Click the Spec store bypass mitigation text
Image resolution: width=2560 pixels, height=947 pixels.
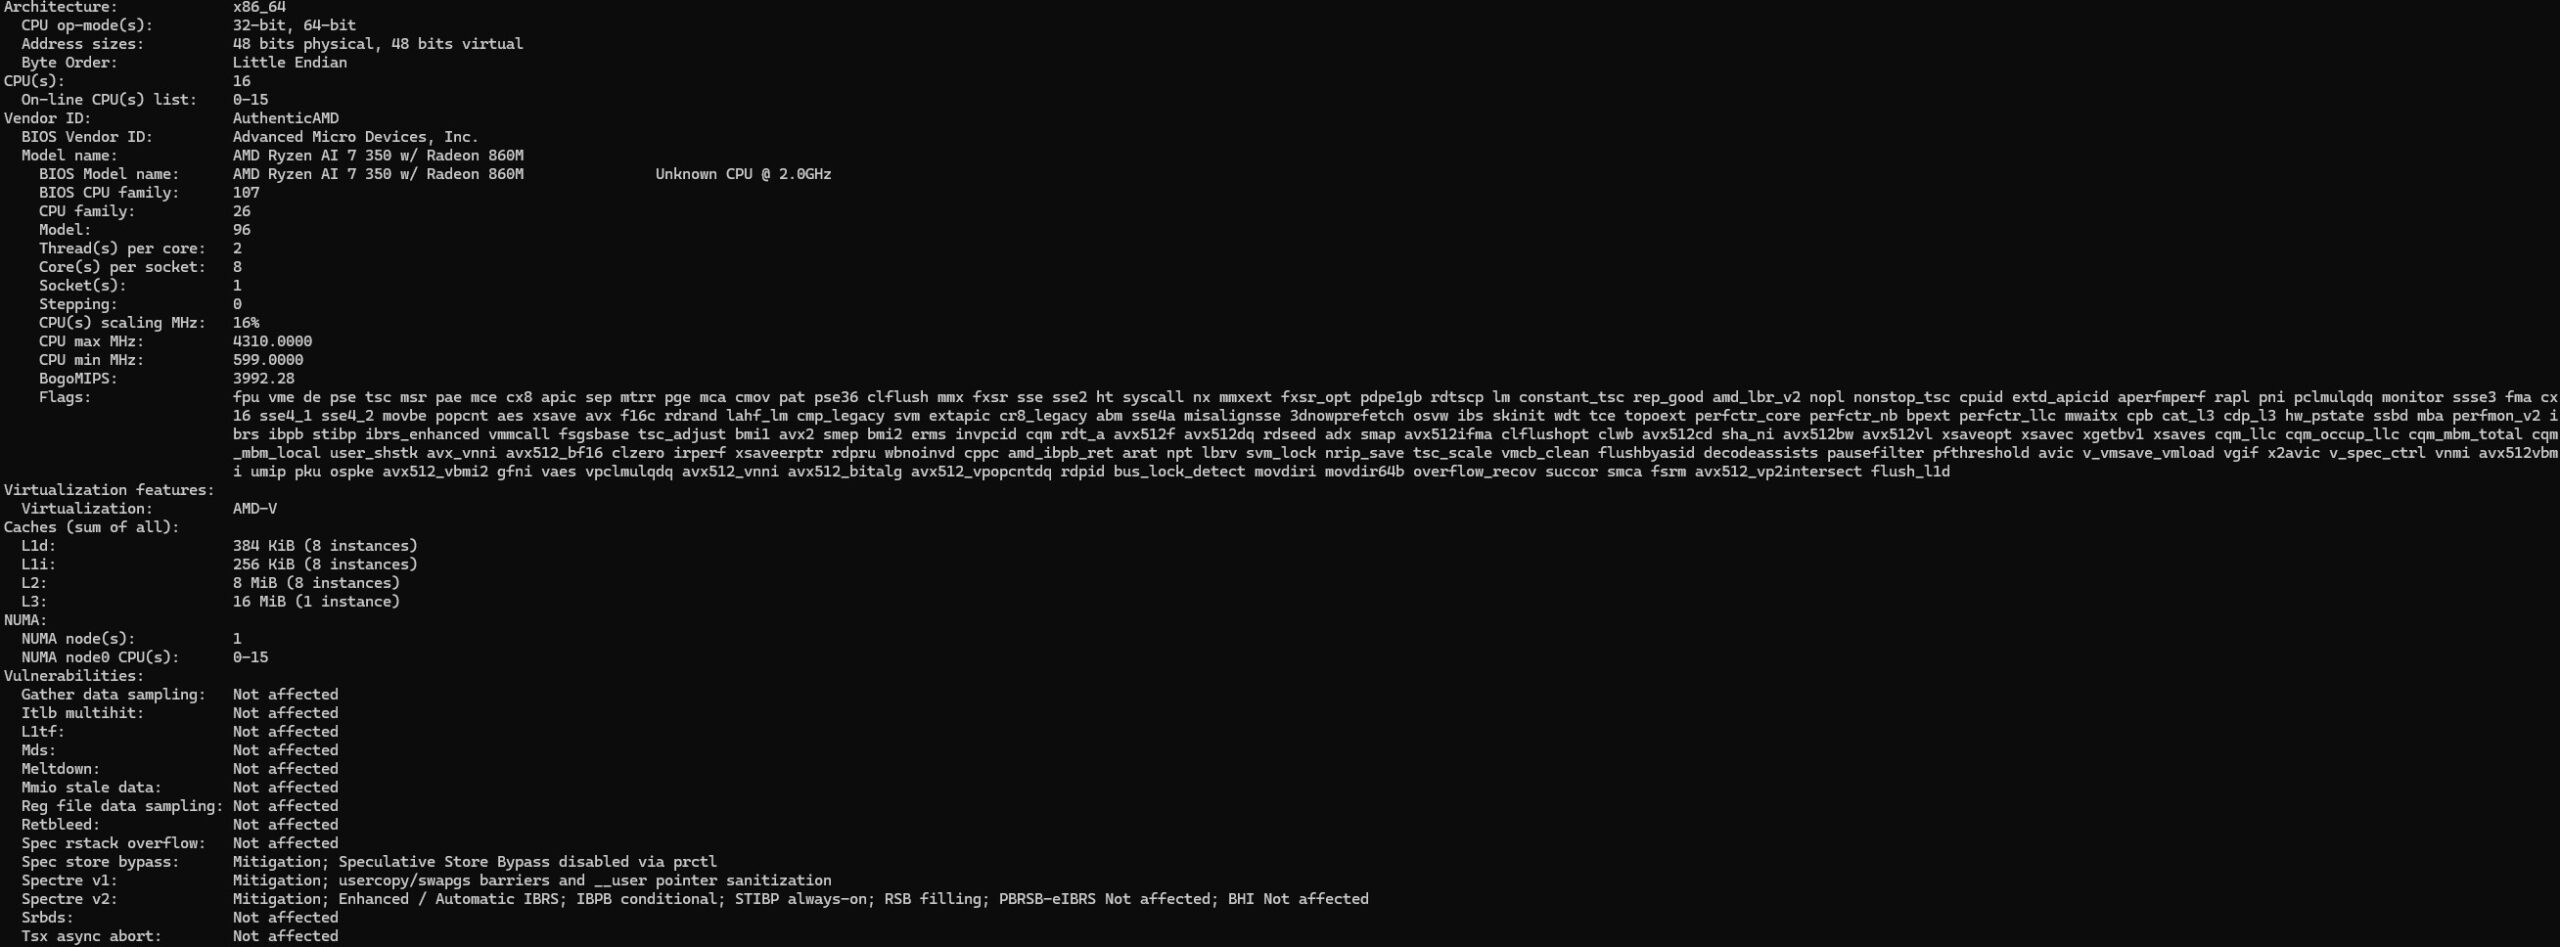(x=474, y=862)
